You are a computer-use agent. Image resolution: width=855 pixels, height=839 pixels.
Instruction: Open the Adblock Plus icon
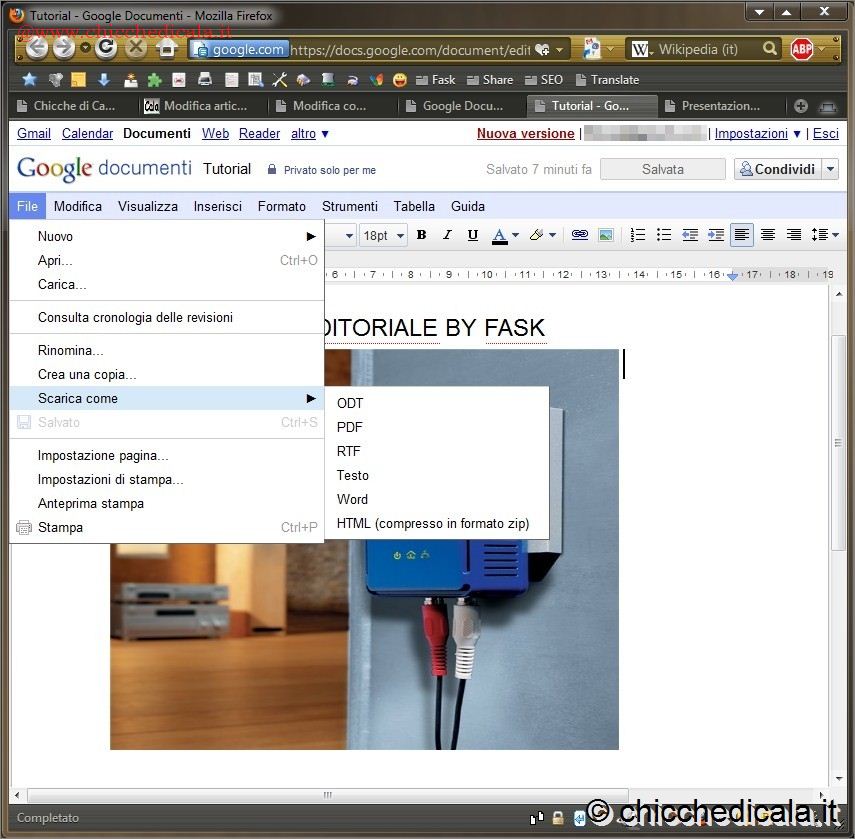pos(801,49)
